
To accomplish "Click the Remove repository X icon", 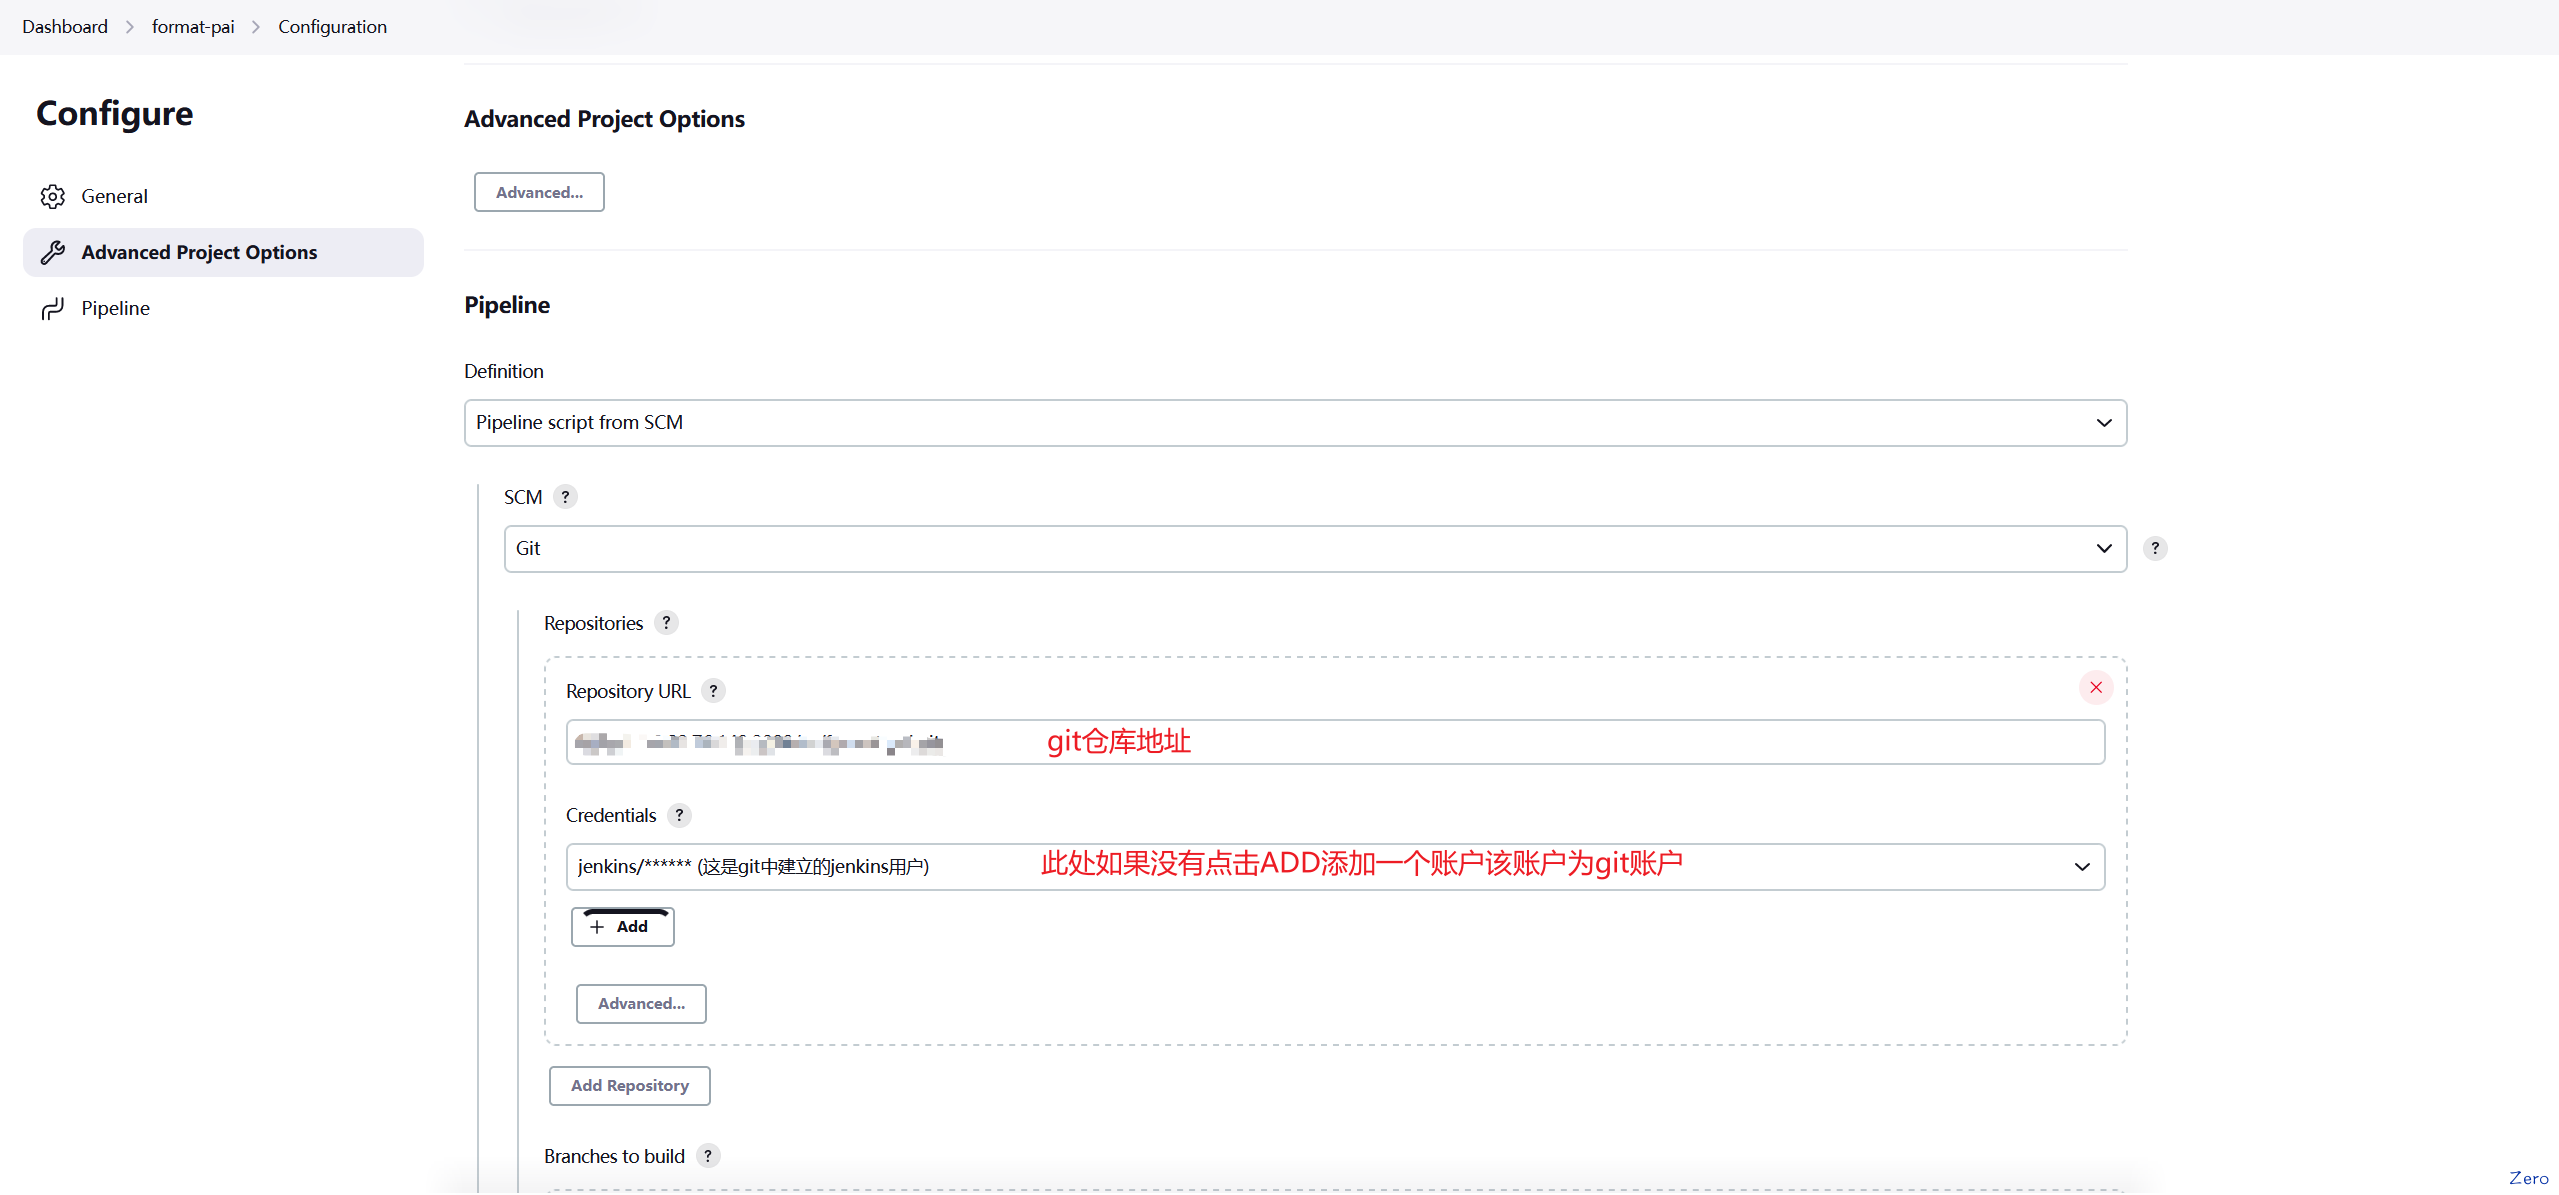I will [2097, 687].
